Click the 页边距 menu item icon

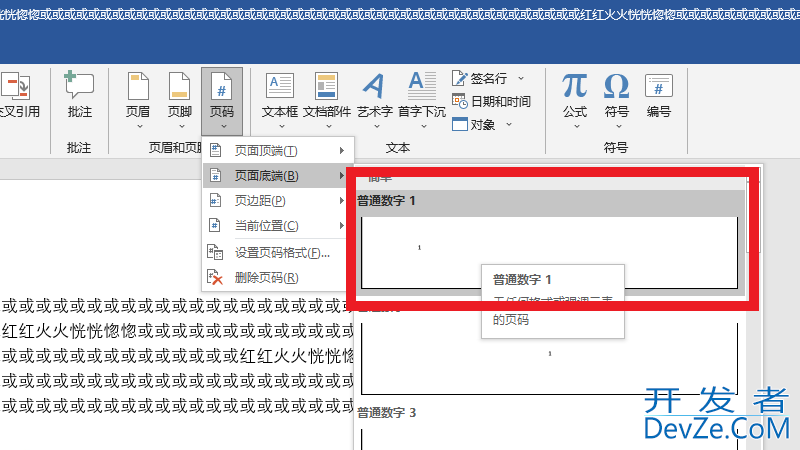[215, 201]
